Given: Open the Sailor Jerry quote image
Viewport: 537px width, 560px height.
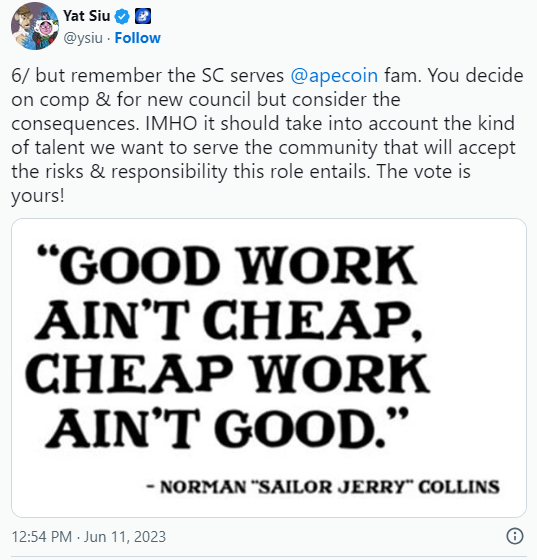Looking at the screenshot, I should [x=269, y=368].
